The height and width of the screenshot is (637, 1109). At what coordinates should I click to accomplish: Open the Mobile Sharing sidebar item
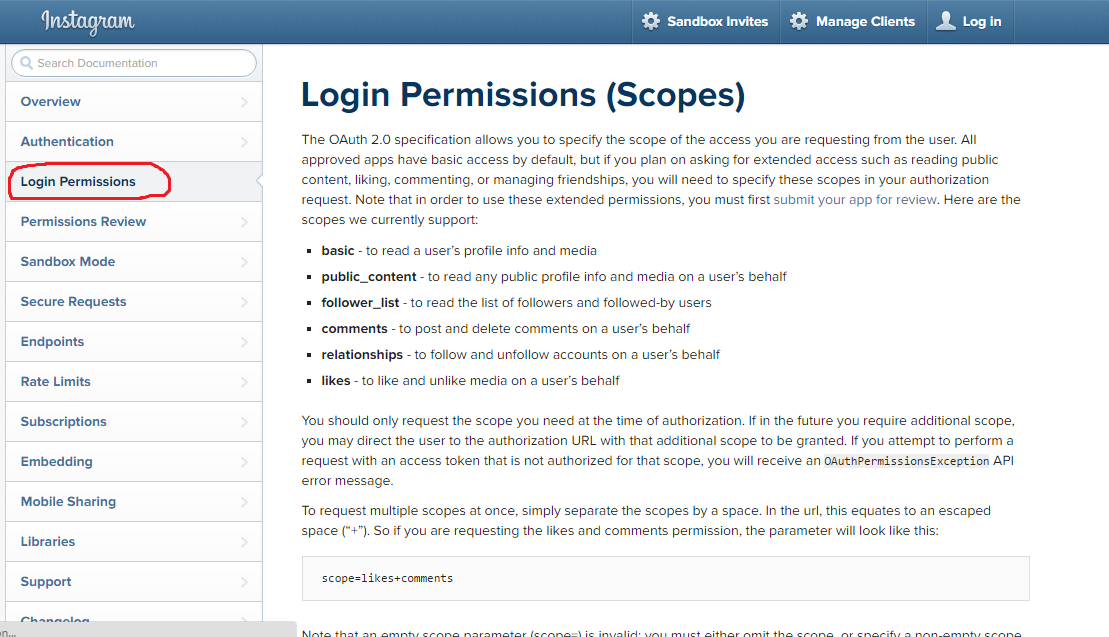68,502
